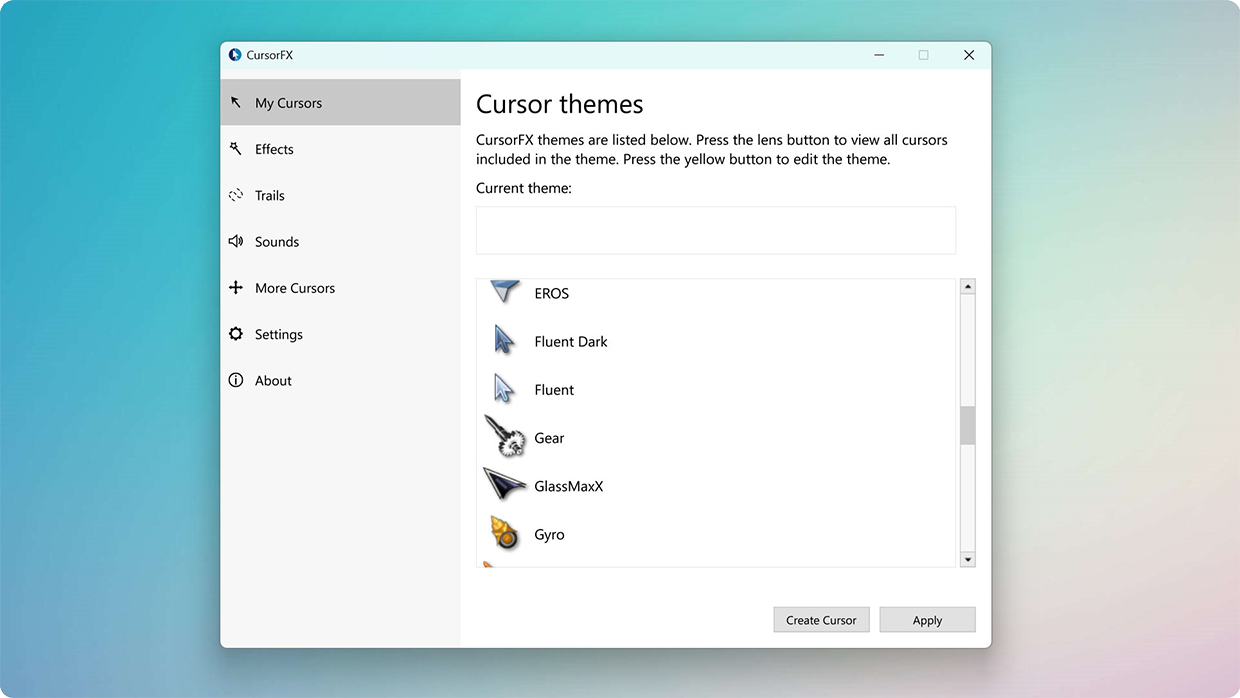
Task: Click the Sounds speaker icon
Action: [x=236, y=241]
